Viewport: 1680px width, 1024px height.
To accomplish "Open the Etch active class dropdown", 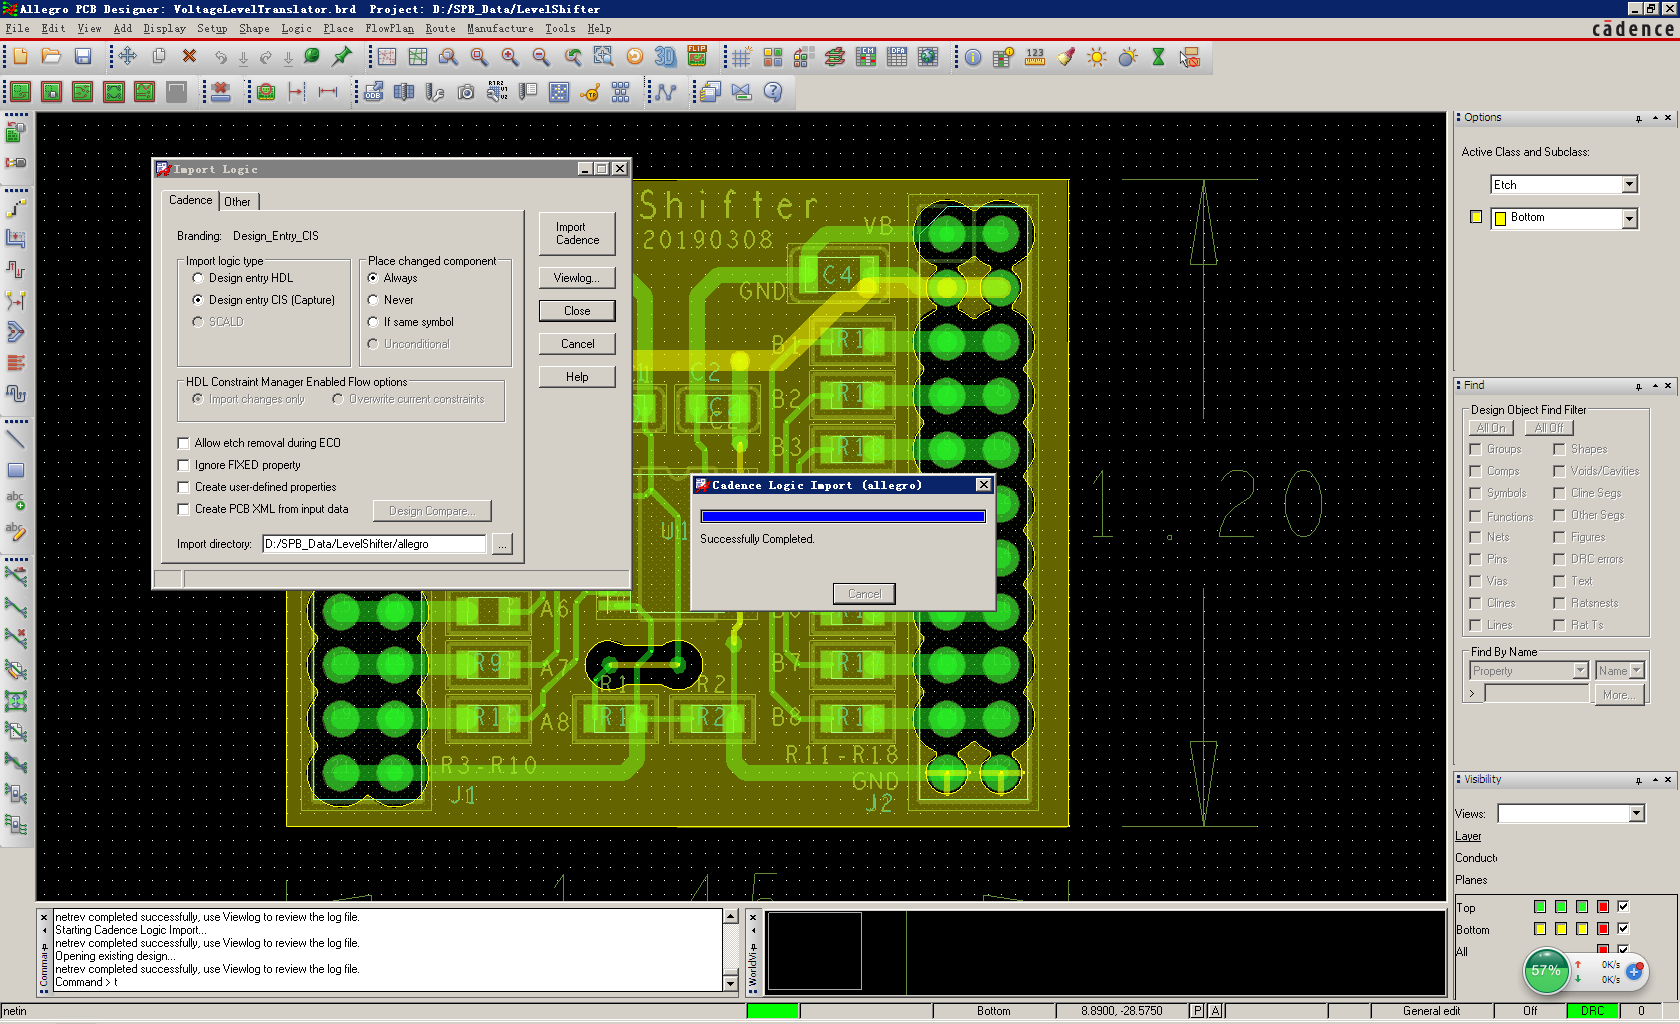I will point(1630,184).
